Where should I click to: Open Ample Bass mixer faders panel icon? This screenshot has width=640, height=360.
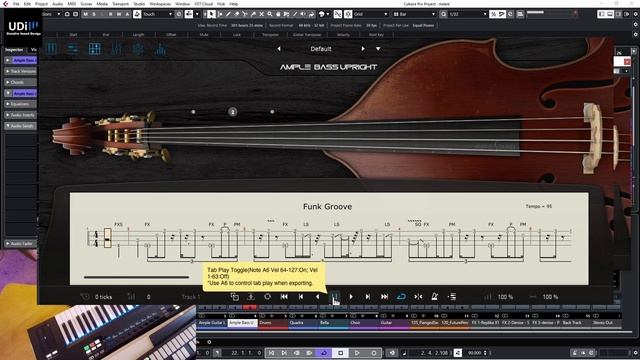pos(116,49)
